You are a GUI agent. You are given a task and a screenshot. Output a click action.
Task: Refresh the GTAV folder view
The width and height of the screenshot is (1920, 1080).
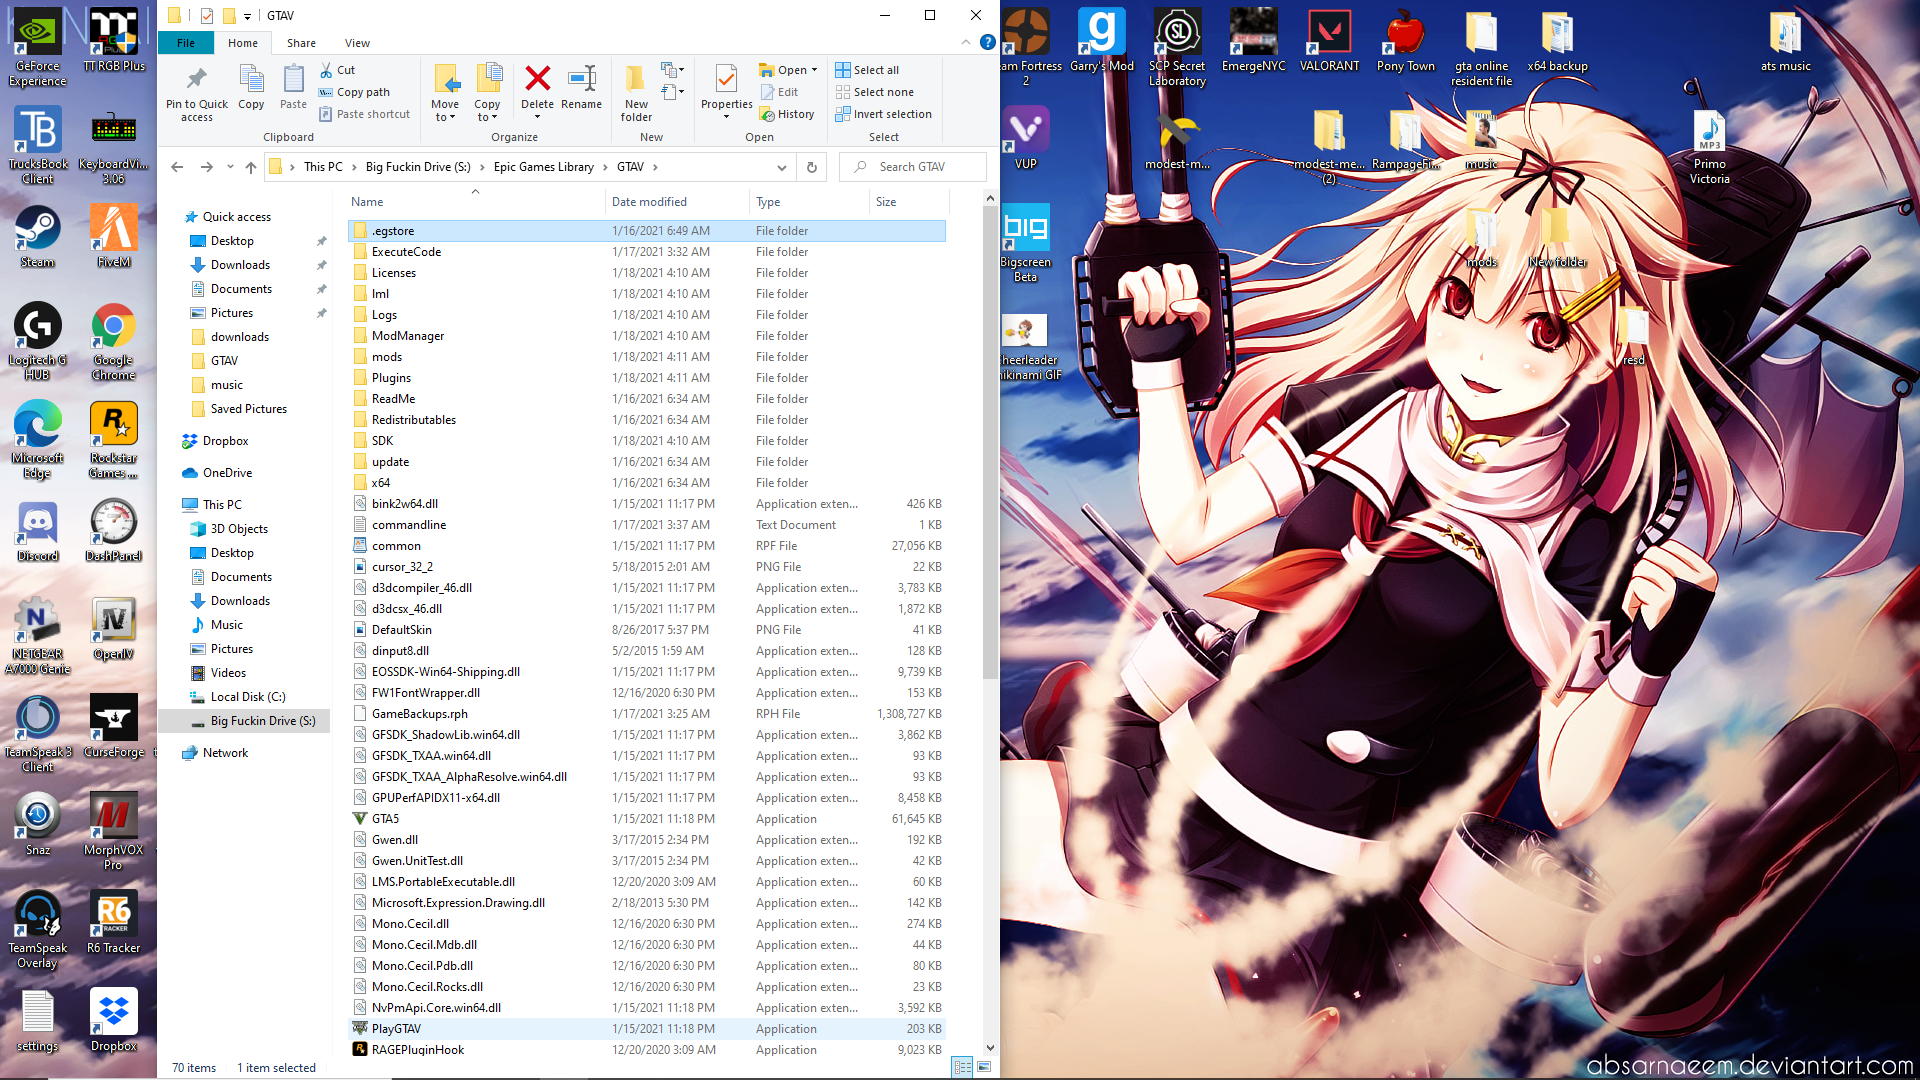(812, 167)
